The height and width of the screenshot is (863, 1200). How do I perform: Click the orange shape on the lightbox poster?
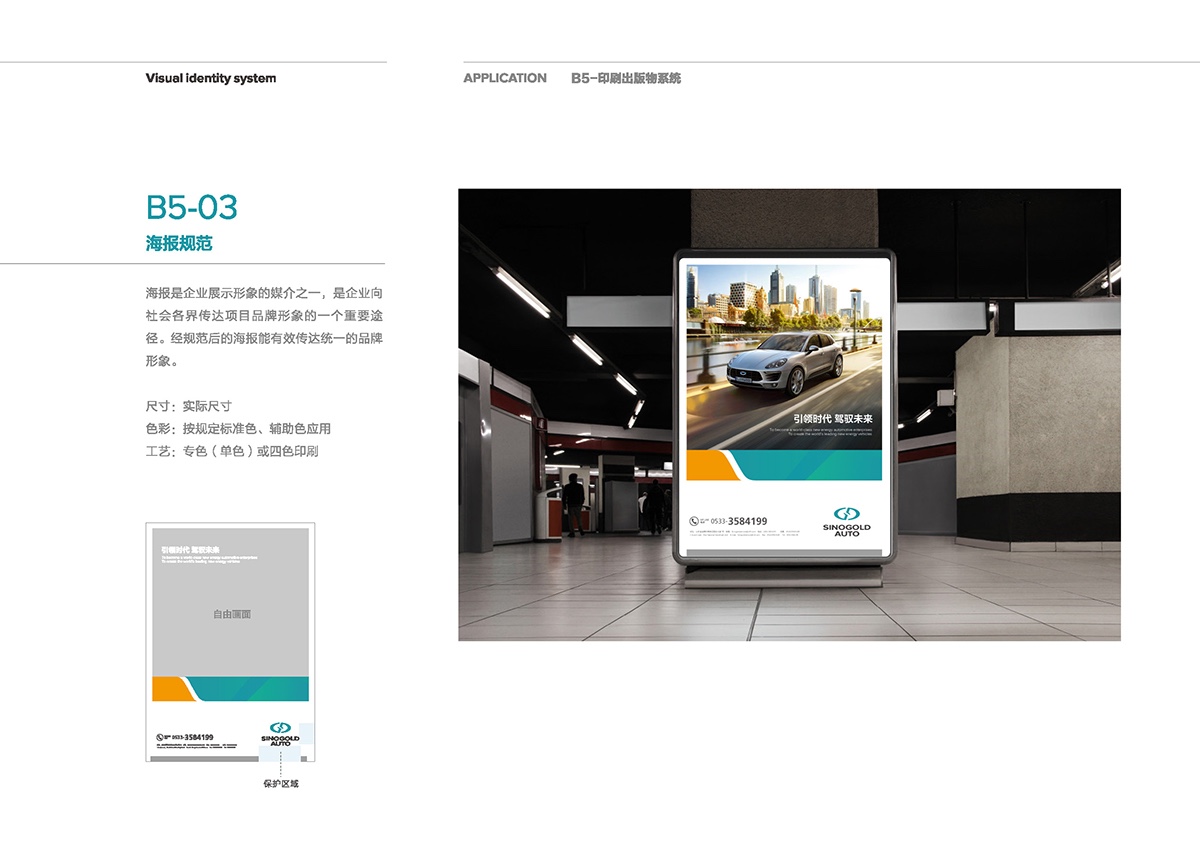tap(711, 465)
